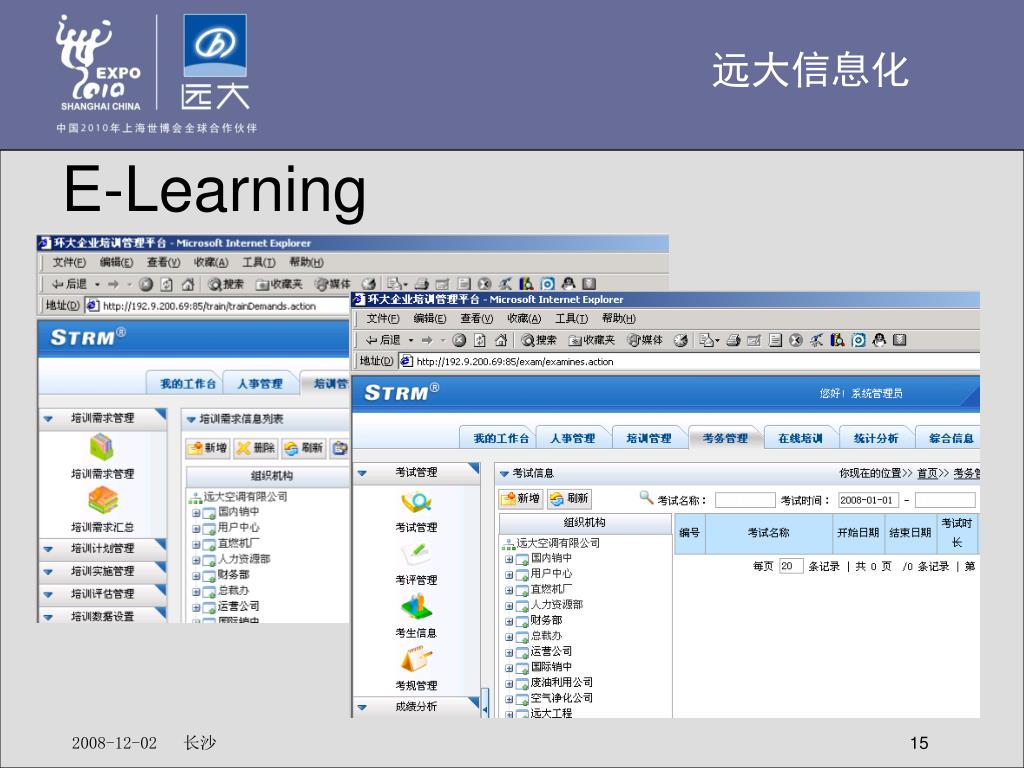
Task: Click 新增 button in exam window
Action: [x=520, y=499]
